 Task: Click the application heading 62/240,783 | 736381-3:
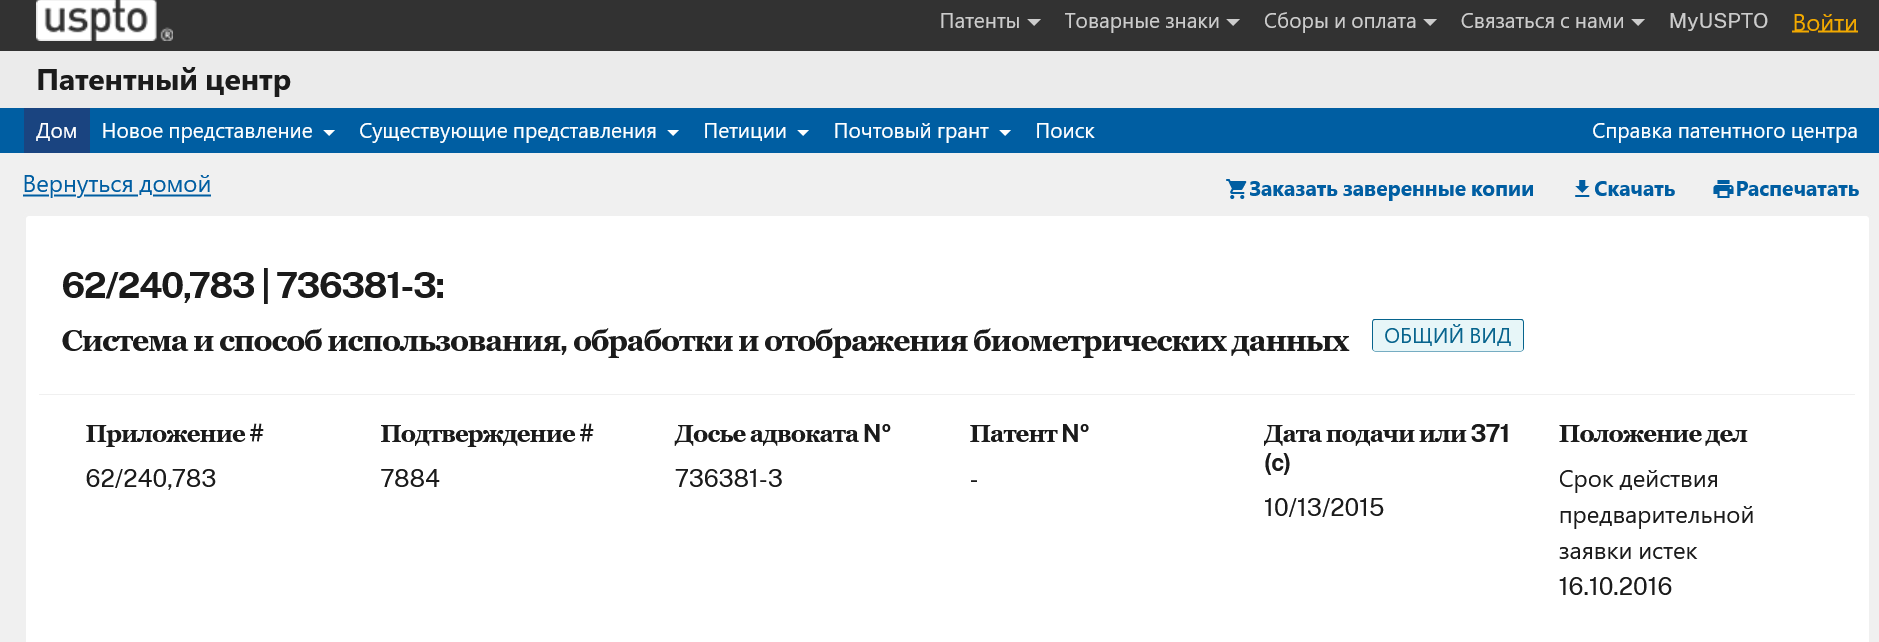(253, 286)
